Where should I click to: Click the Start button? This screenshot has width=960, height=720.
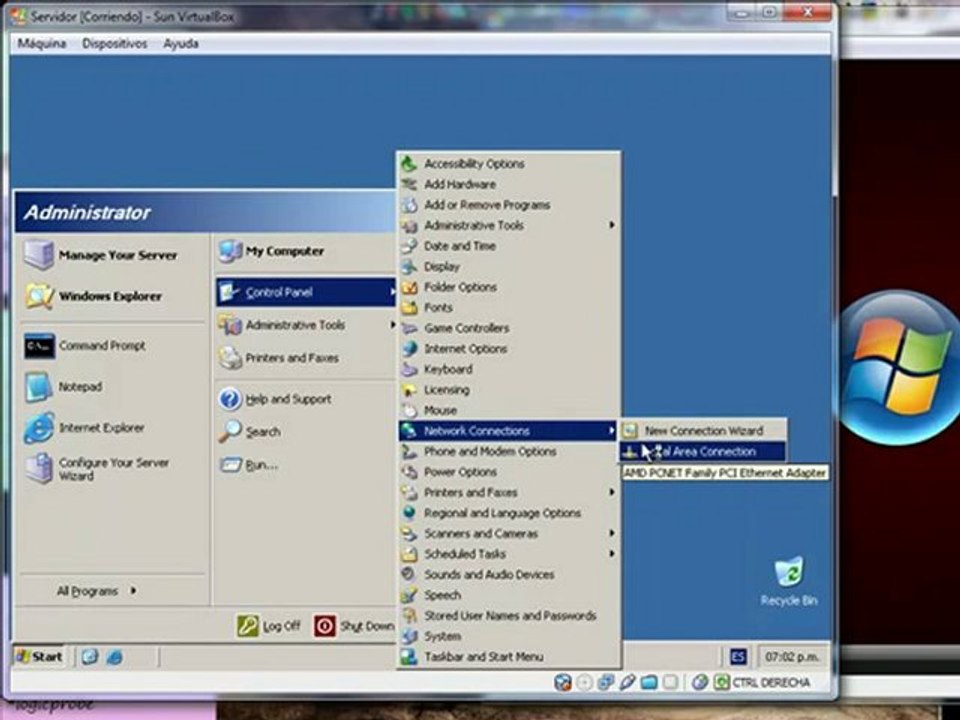(x=39, y=657)
